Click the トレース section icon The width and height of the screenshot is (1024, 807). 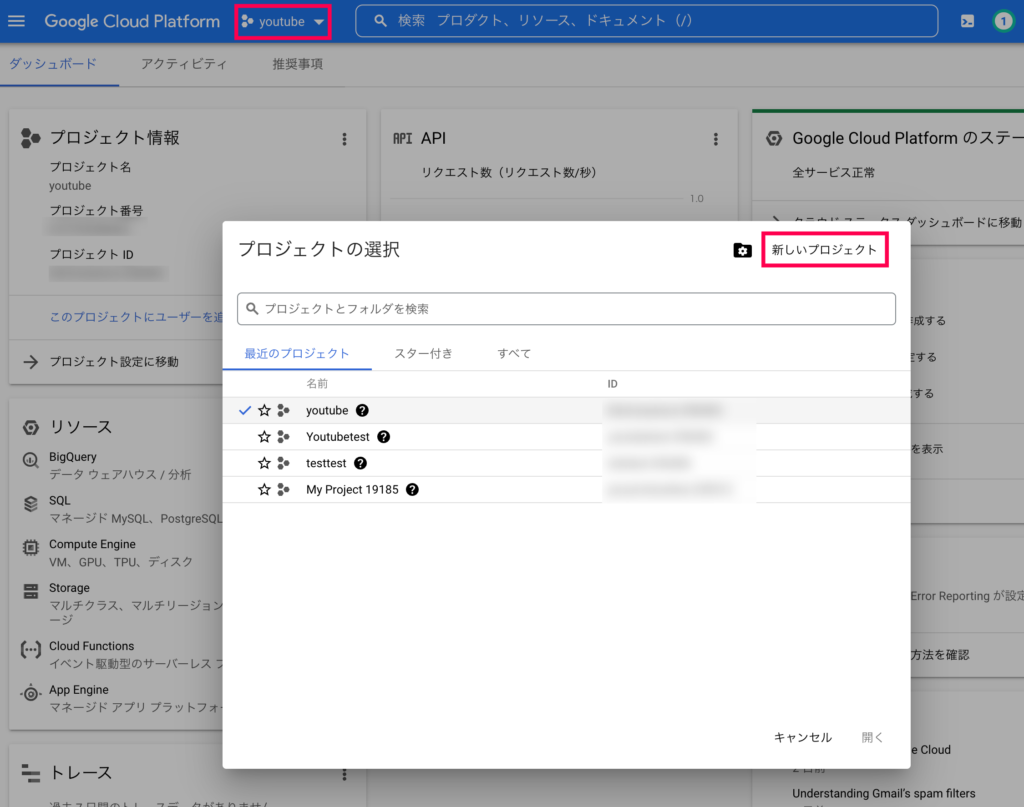pyautogui.click(x=31, y=773)
